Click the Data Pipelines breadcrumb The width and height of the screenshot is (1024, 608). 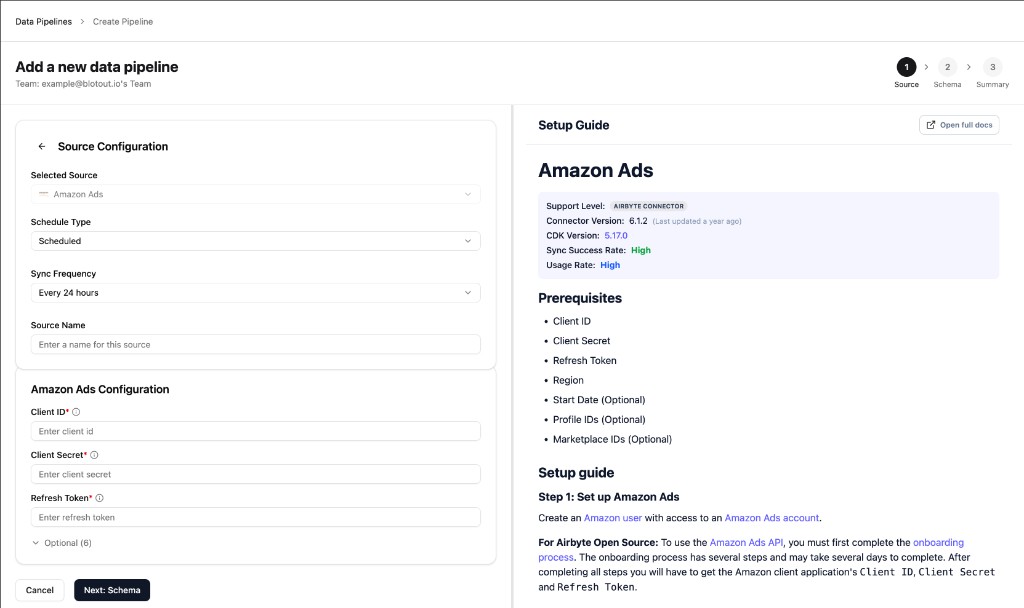click(44, 22)
